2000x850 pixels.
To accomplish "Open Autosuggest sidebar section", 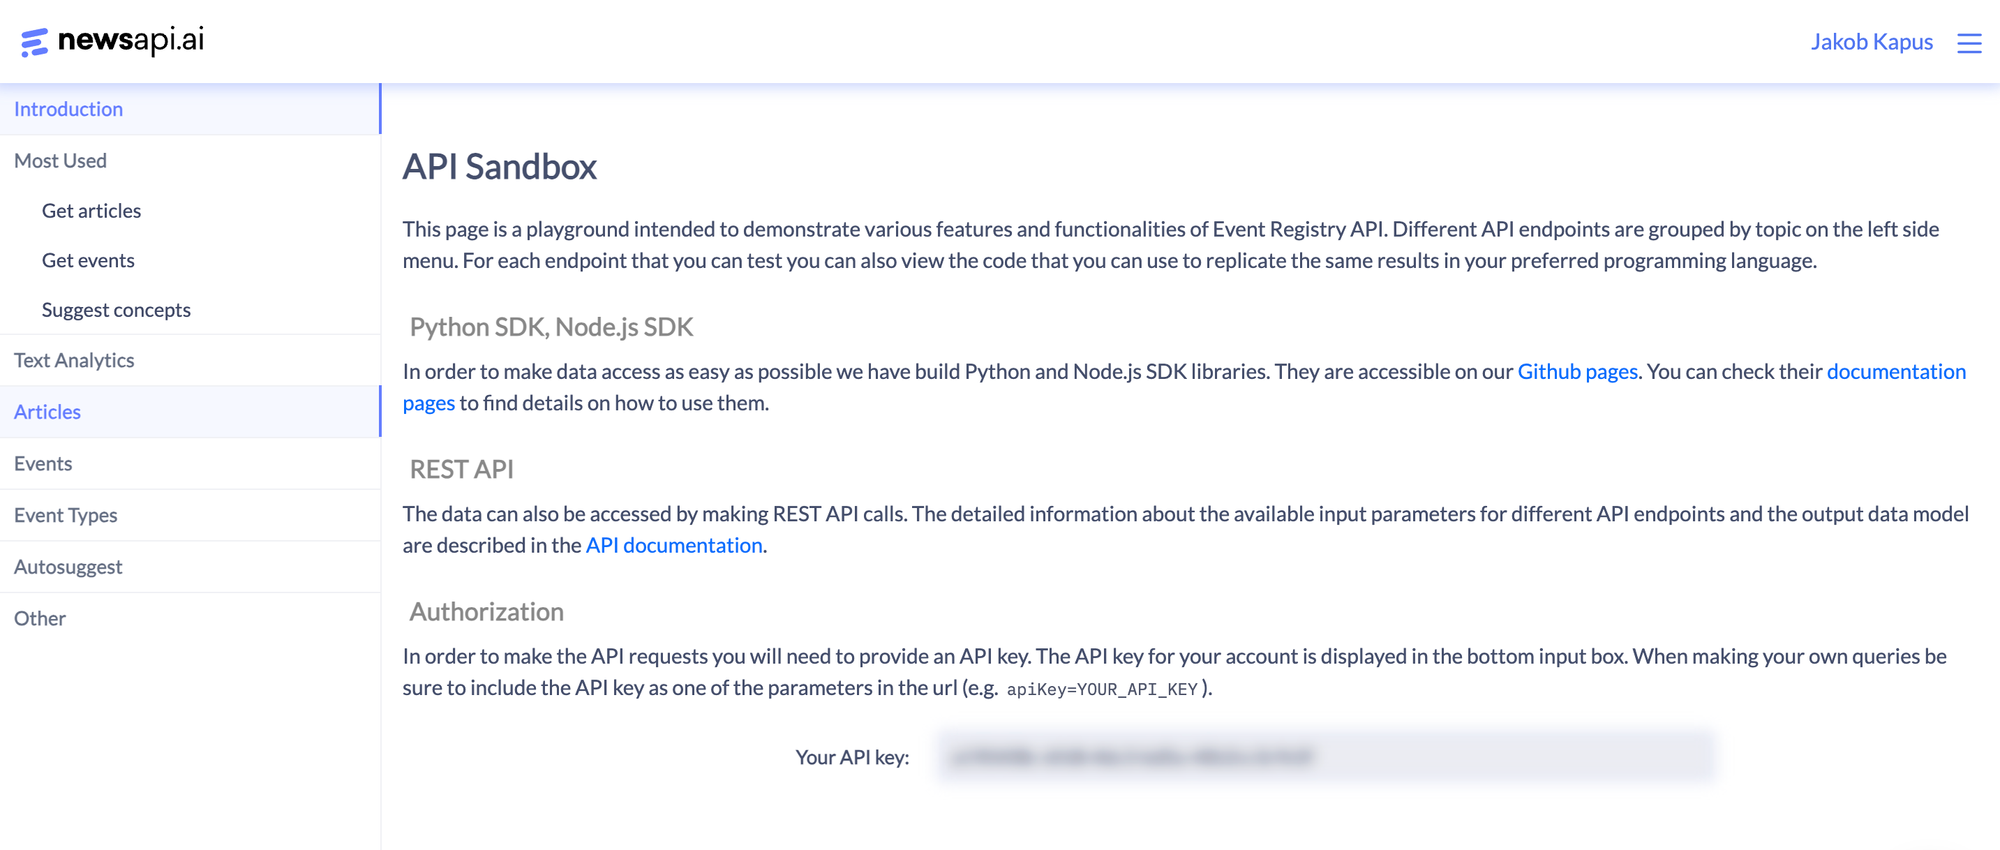I will [x=190, y=567].
